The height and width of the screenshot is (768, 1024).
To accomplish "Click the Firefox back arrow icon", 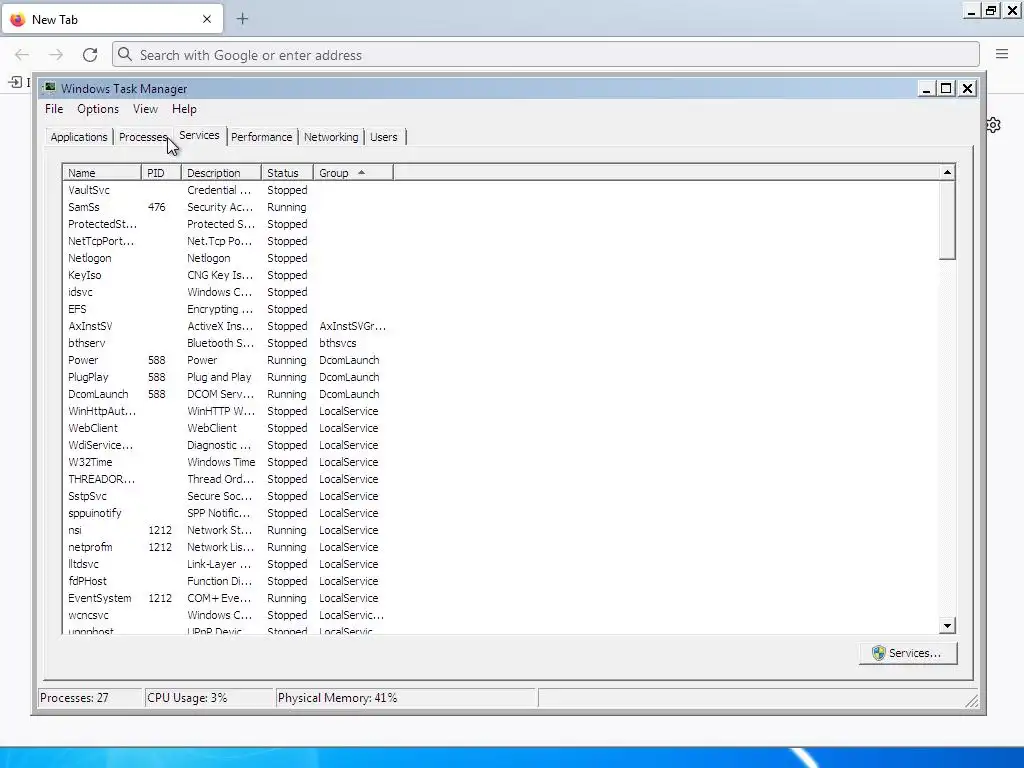I will (x=22, y=55).
